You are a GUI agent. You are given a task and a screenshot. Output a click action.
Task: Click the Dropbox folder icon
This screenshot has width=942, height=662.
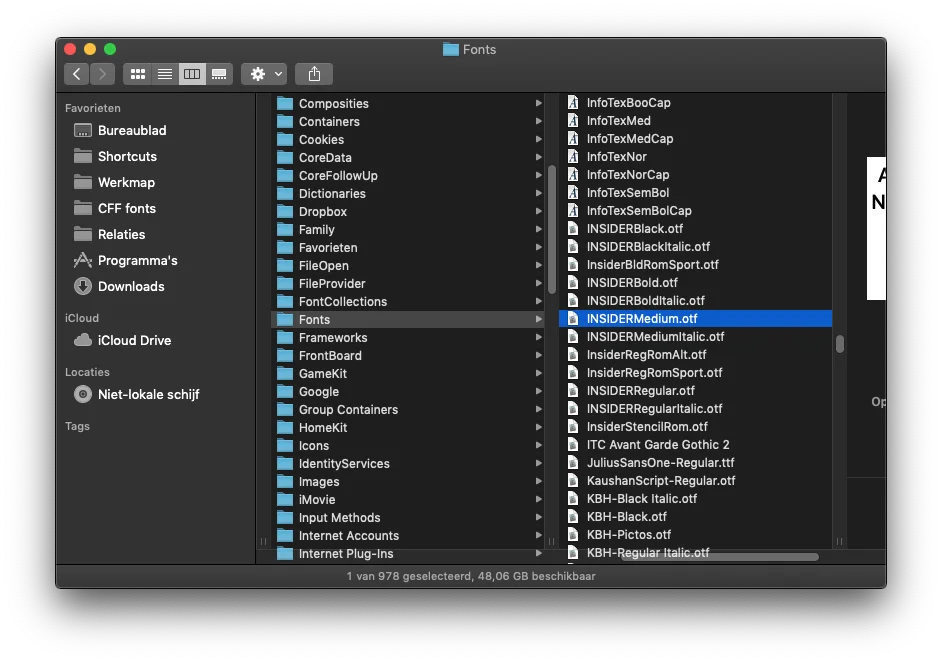285,211
